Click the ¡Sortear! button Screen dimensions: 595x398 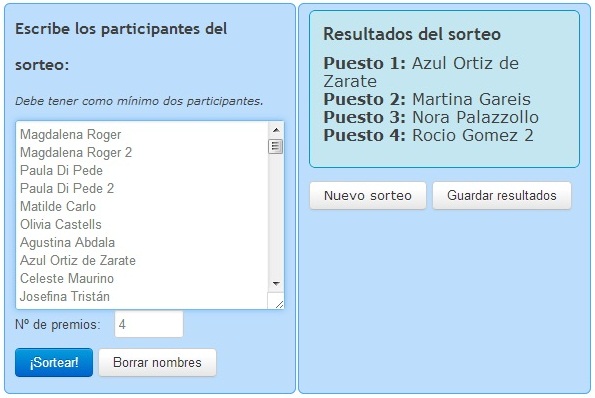54,362
